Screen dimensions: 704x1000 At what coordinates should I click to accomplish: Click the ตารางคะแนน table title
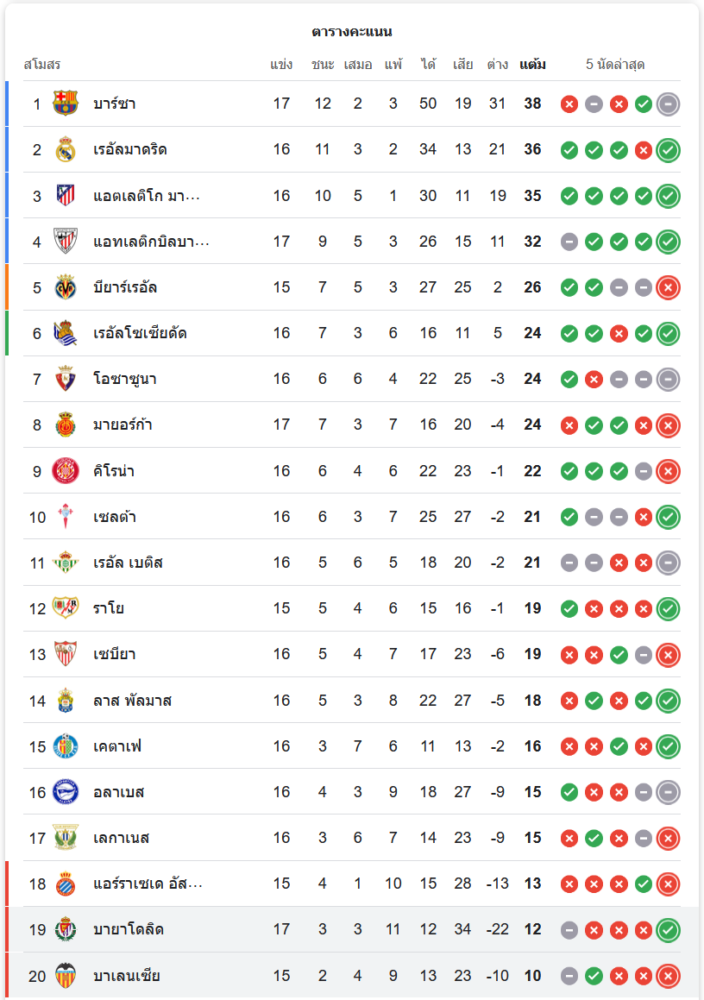coord(352,32)
